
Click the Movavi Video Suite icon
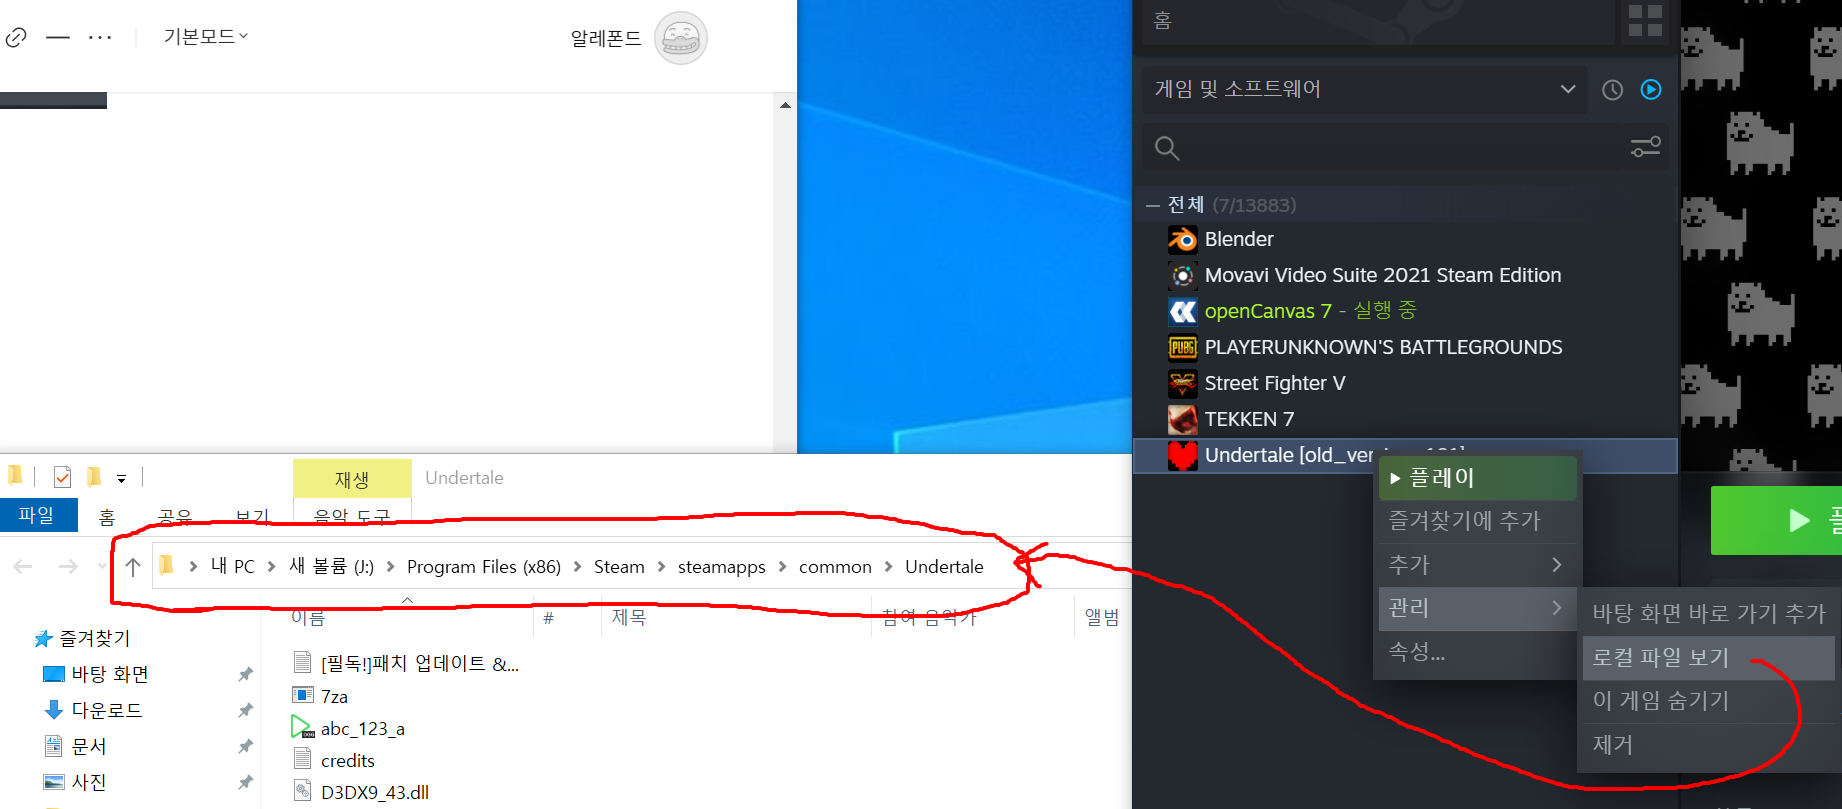pyautogui.click(x=1183, y=276)
